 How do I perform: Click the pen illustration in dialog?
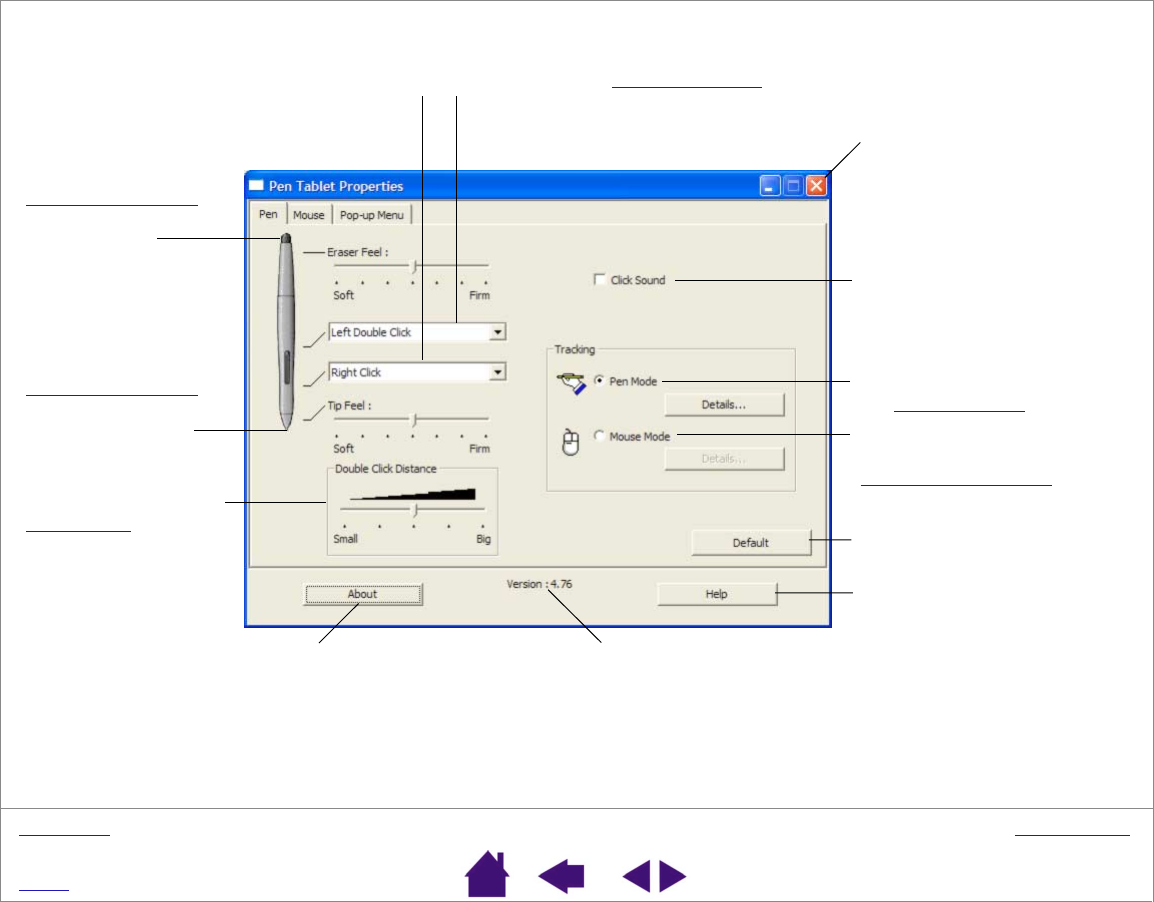tap(286, 332)
